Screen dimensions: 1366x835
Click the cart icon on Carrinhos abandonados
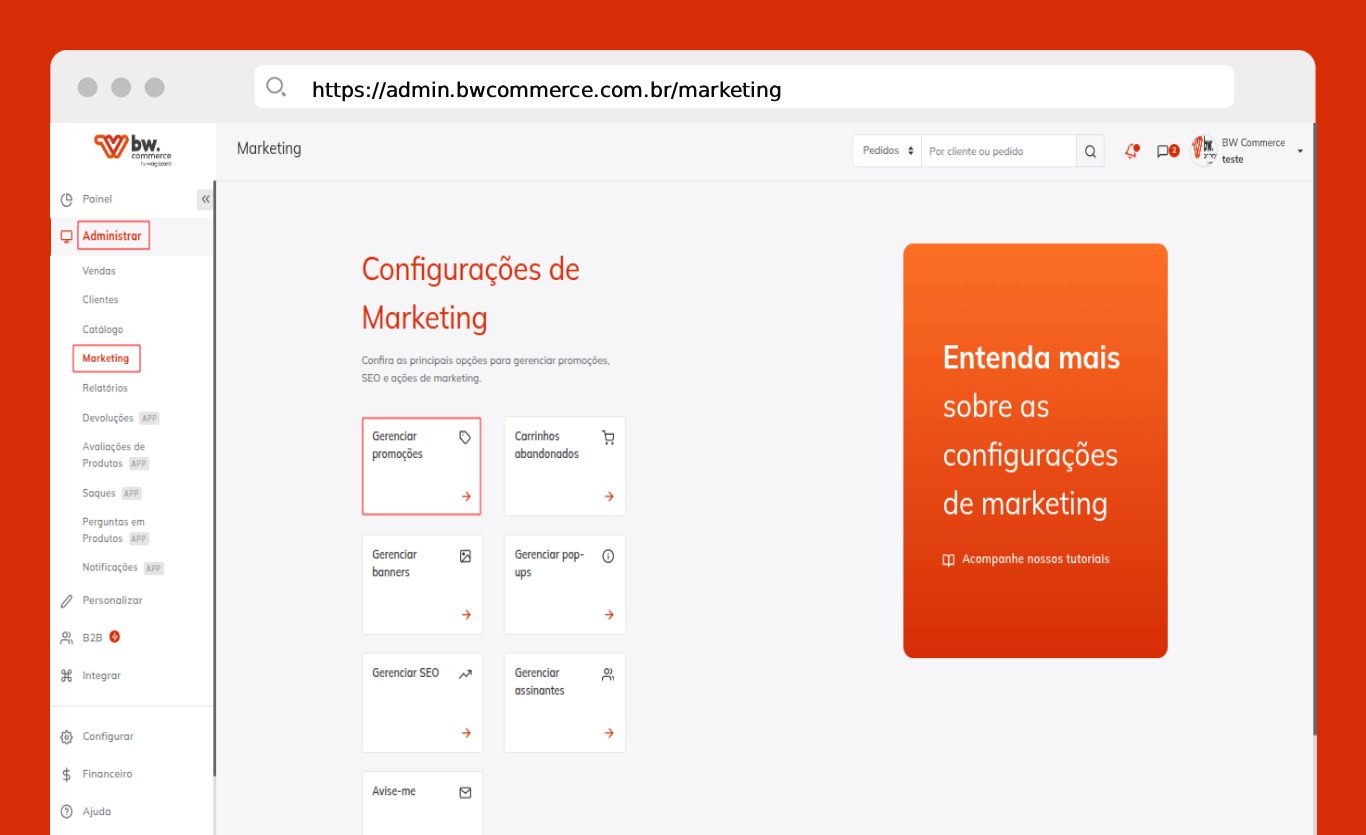tap(608, 437)
